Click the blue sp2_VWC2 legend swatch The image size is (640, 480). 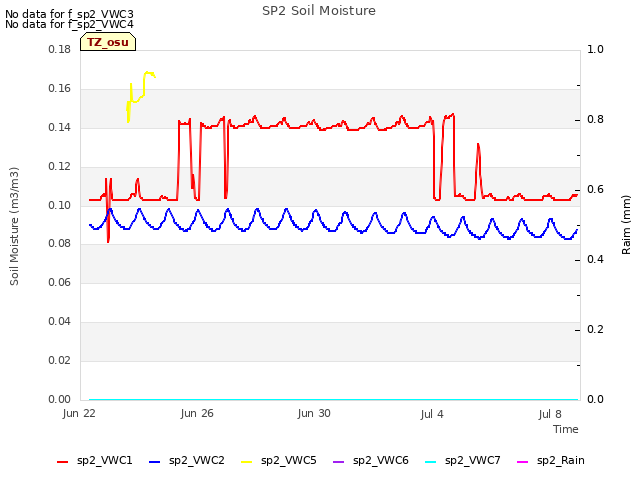click(154, 462)
